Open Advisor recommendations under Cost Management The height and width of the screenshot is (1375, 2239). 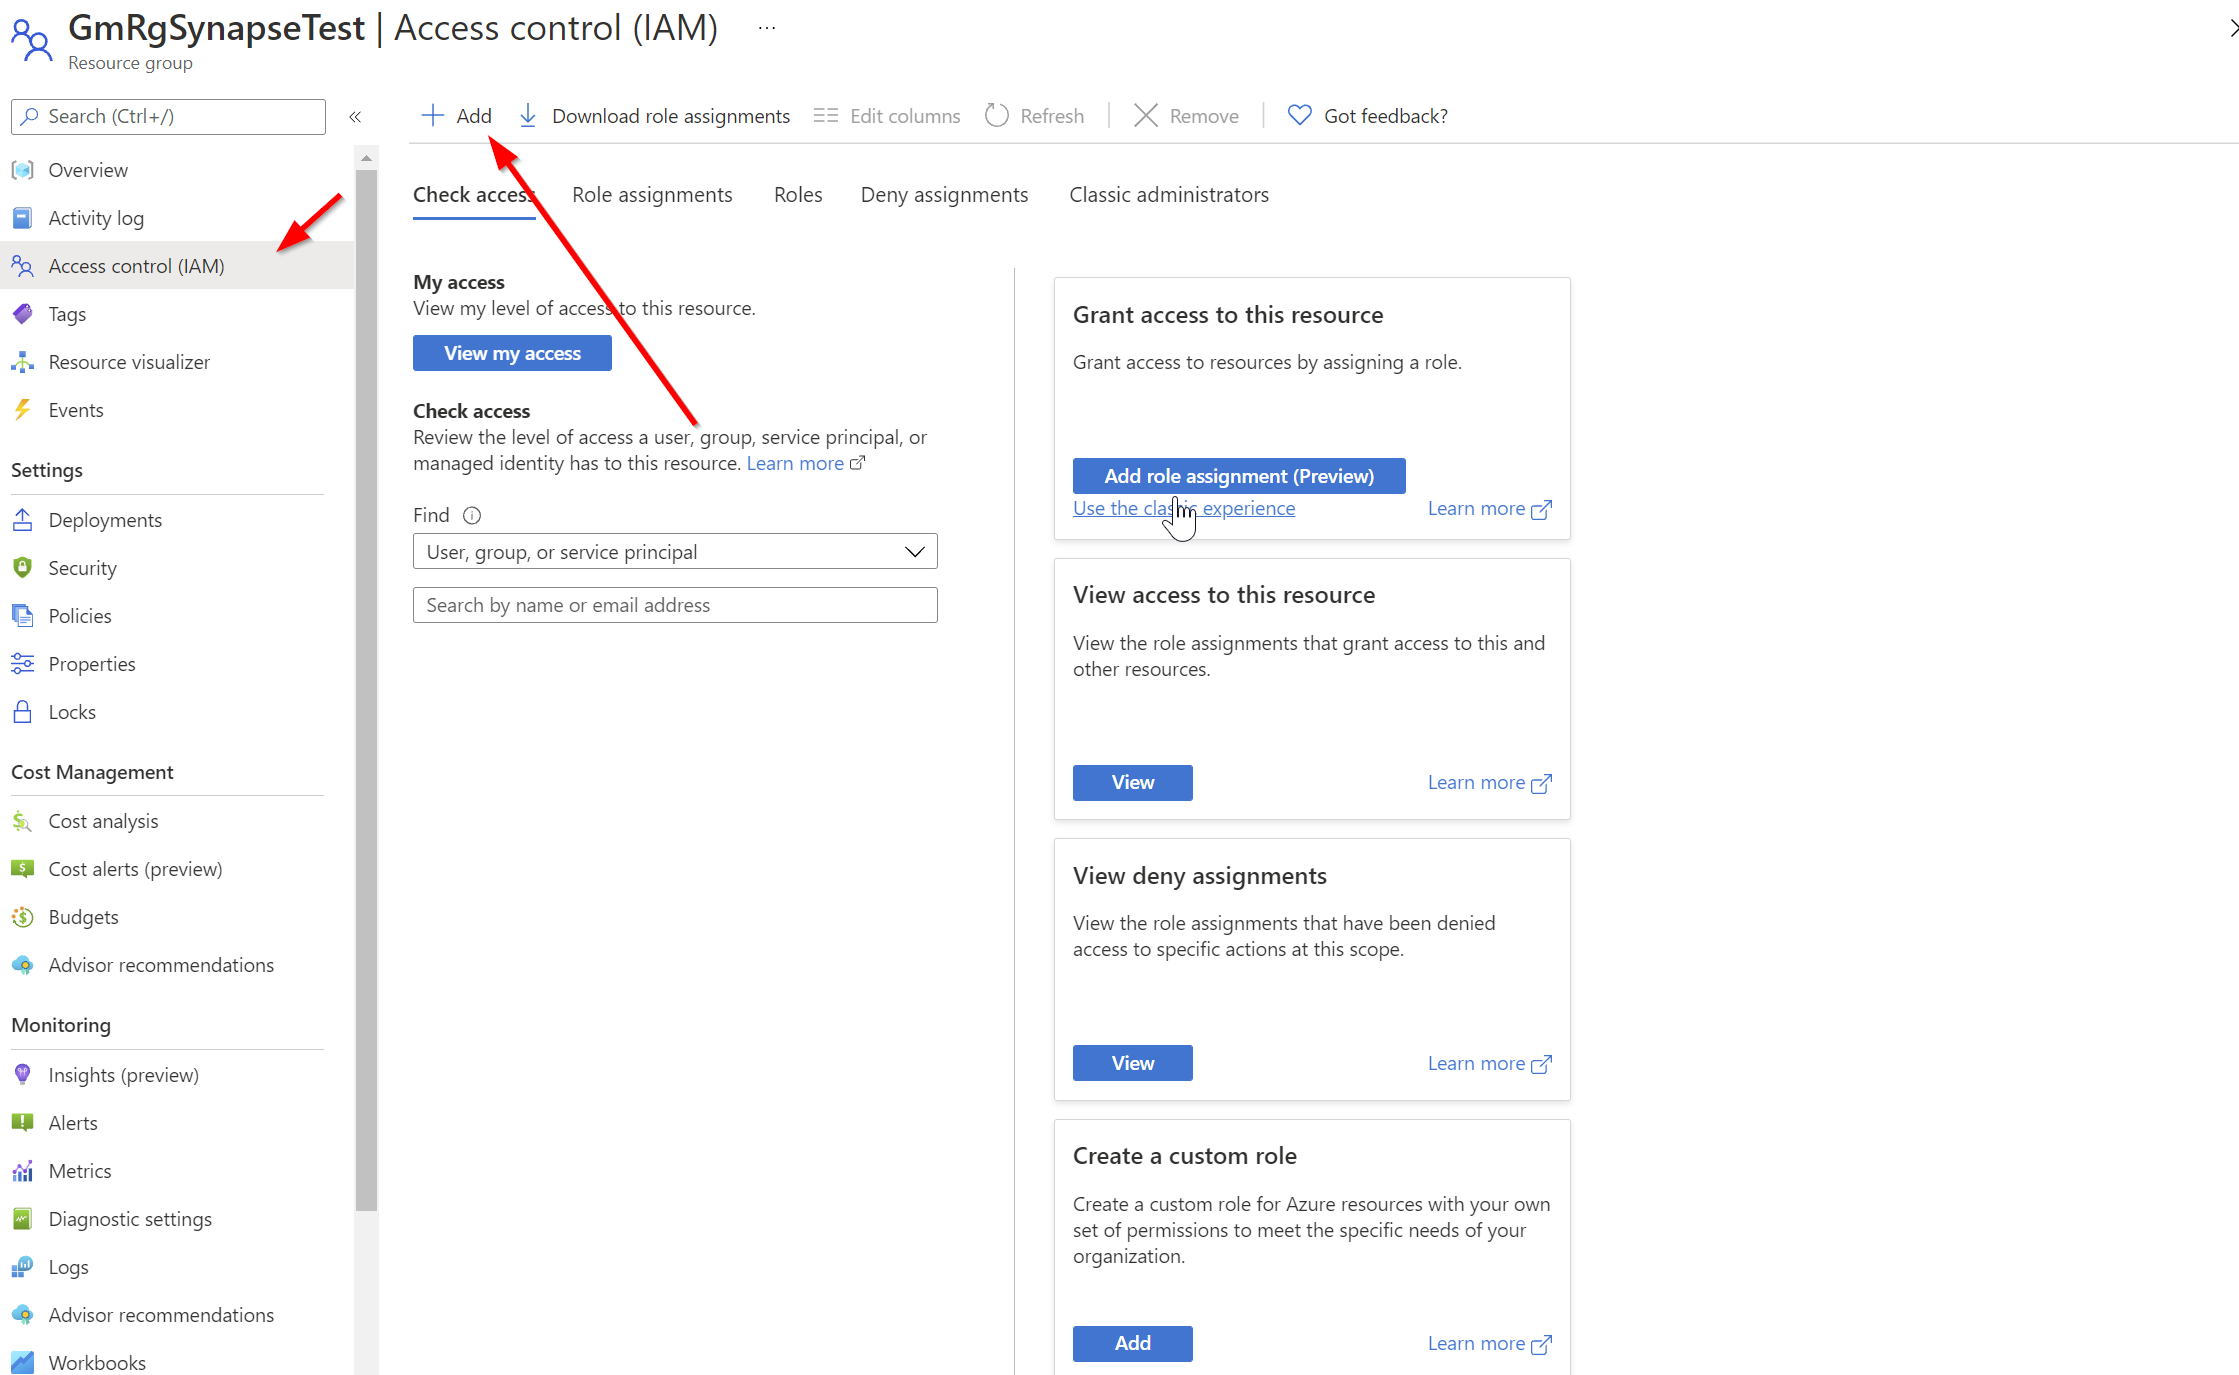click(177, 965)
